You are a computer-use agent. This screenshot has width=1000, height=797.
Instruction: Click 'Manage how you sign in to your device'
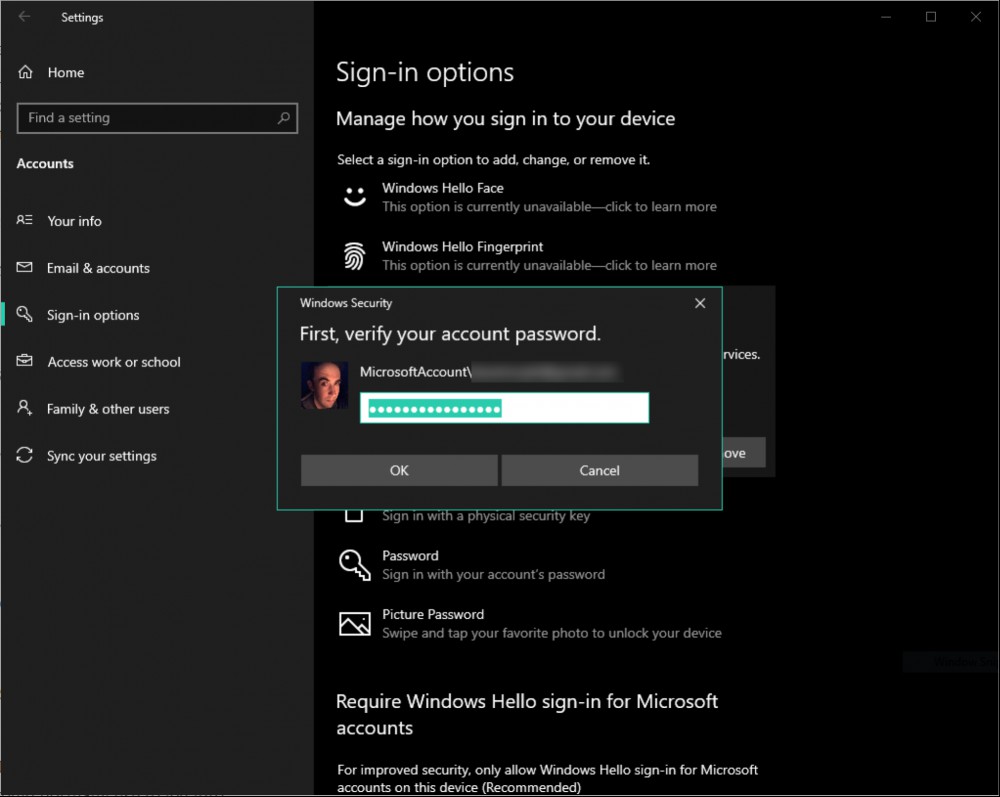tap(505, 119)
